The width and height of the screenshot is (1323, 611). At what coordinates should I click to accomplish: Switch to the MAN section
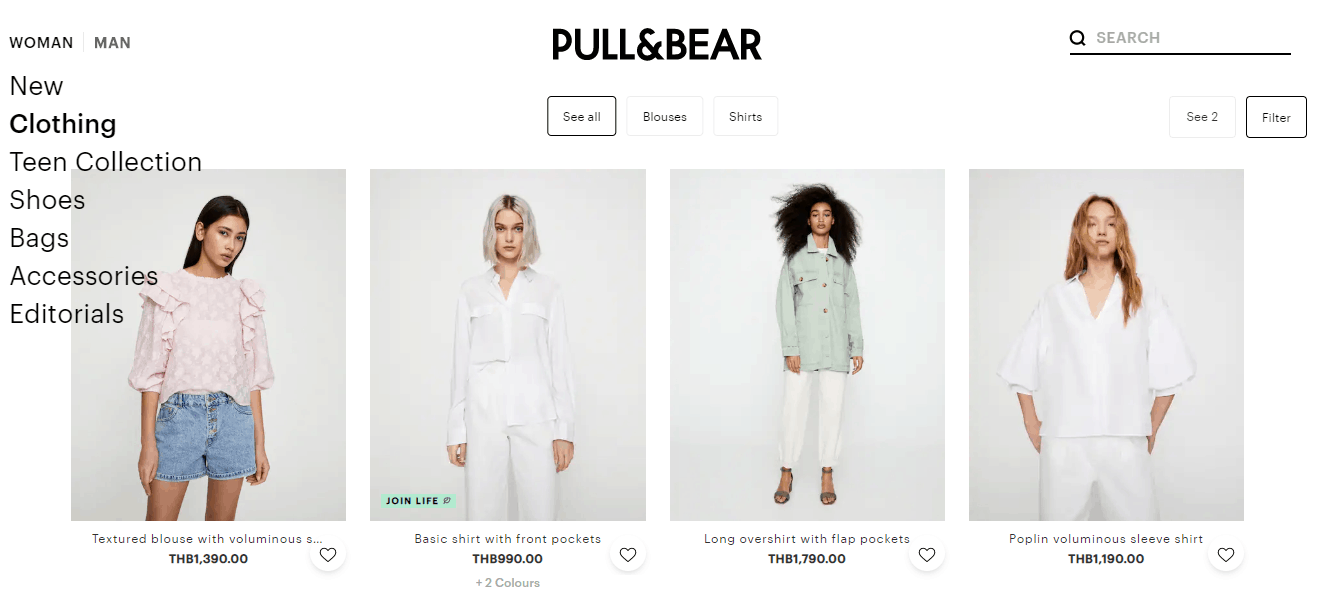coord(112,43)
